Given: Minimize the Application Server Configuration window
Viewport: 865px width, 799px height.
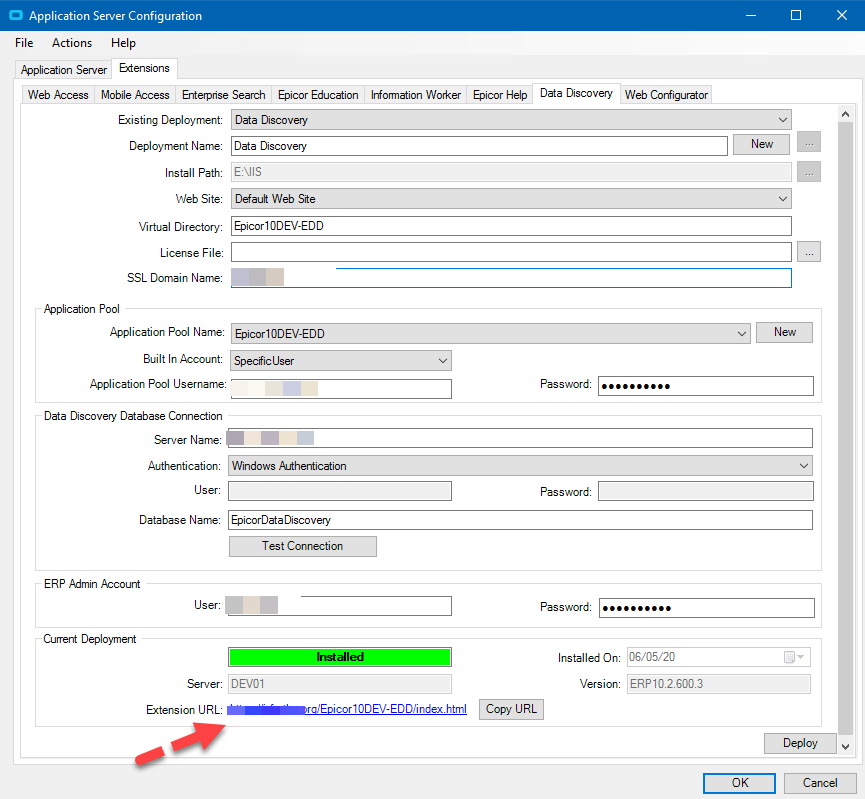Looking at the screenshot, I should [751, 15].
